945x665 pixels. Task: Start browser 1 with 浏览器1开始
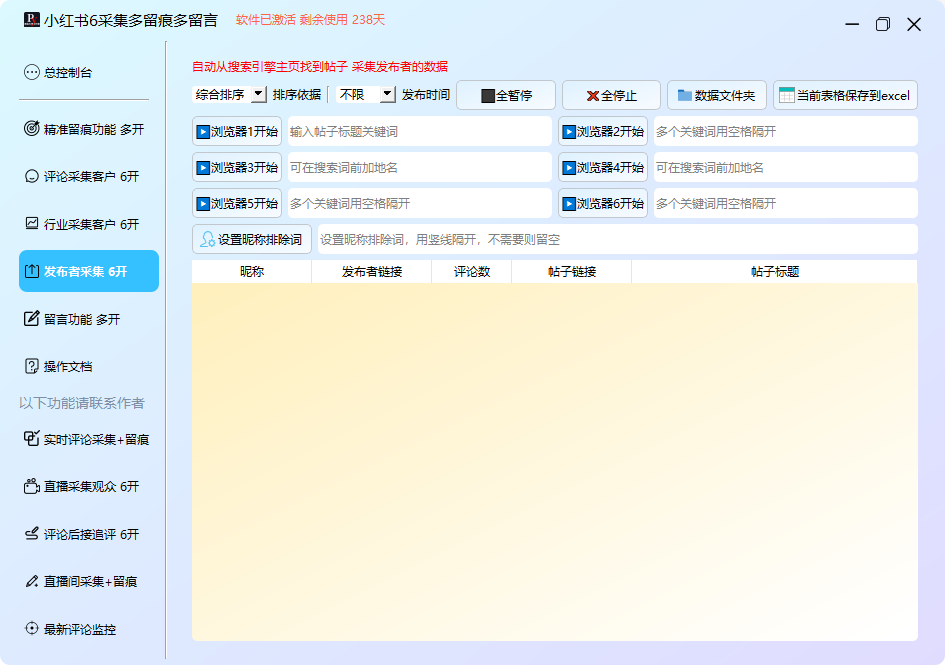click(x=237, y=132)
